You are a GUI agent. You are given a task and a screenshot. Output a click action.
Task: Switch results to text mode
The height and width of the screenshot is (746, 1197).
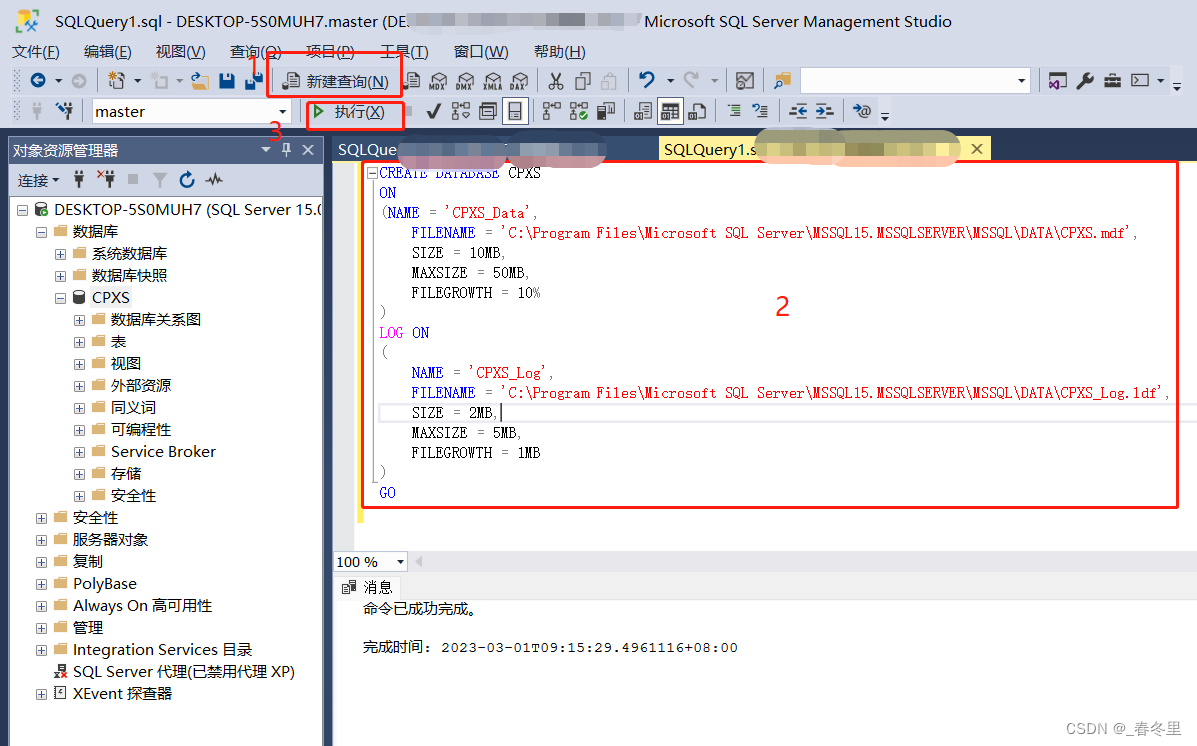643,111
